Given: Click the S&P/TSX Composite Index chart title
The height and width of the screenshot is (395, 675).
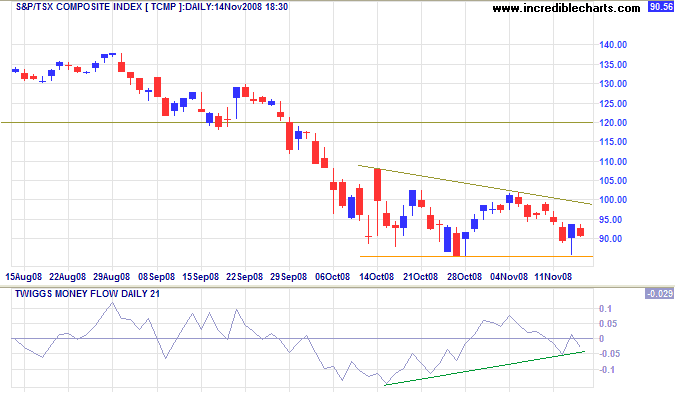Looking at the screenshot, I should [x=152, y=7].
